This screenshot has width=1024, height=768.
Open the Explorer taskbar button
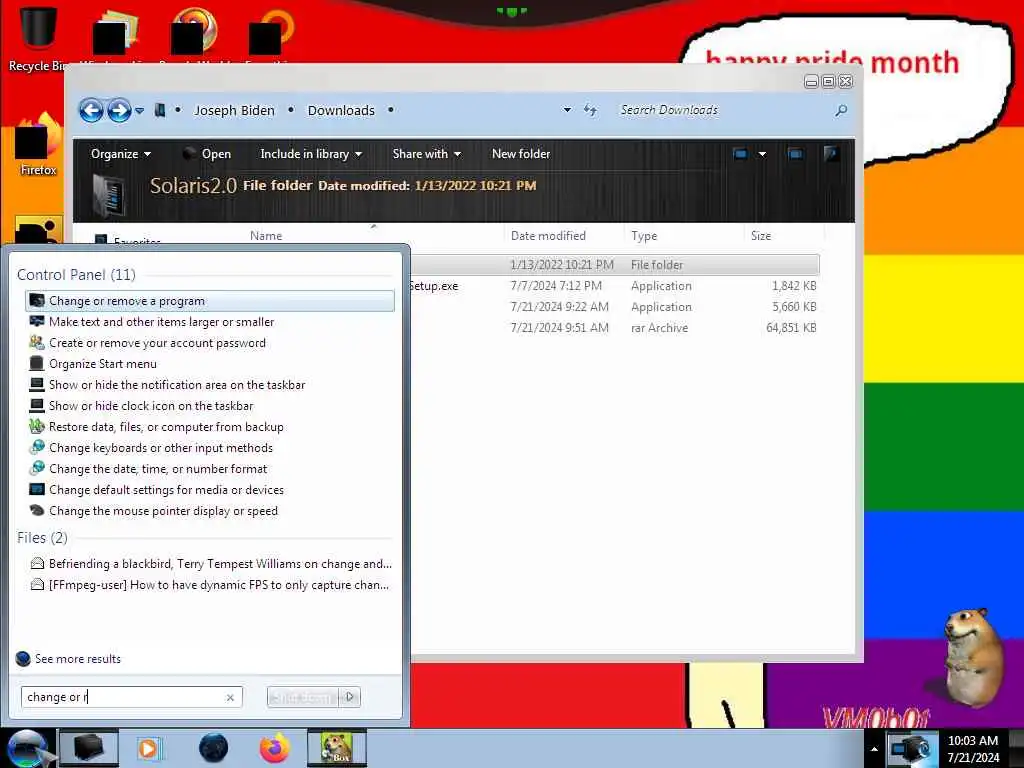pos(89,748)
